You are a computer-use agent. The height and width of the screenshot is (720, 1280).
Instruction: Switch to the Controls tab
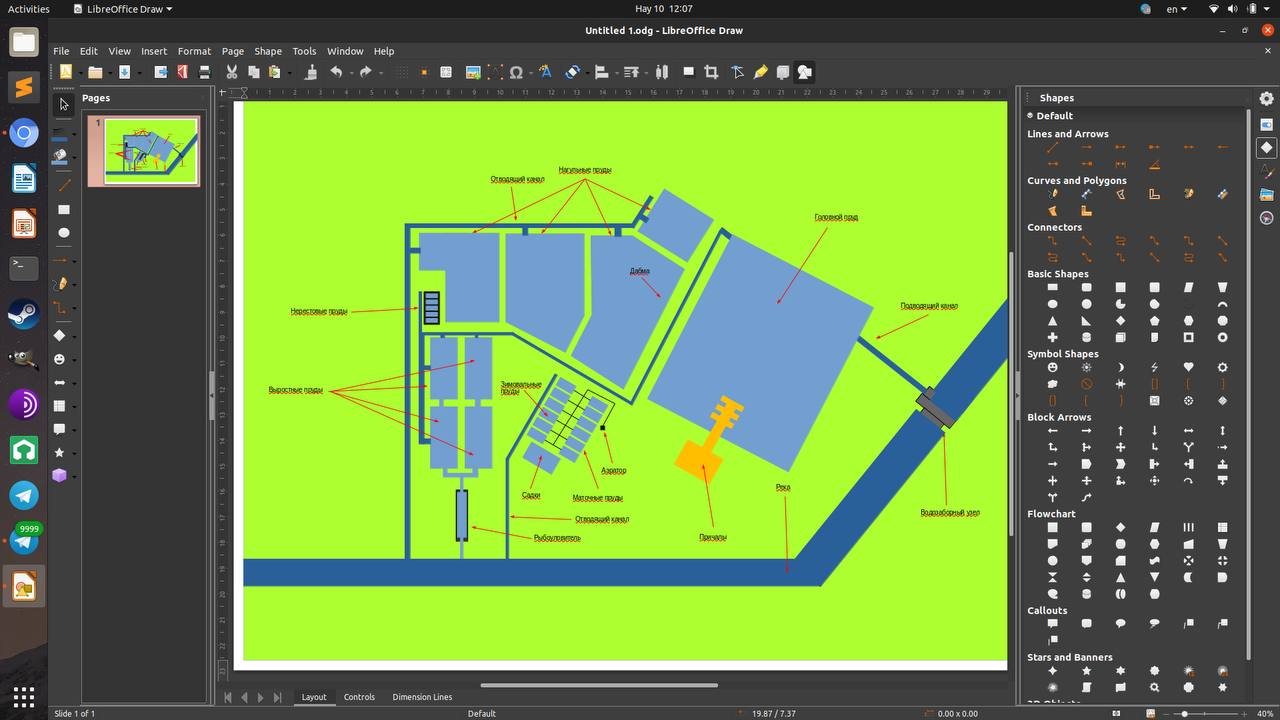(x=359, y=697)
